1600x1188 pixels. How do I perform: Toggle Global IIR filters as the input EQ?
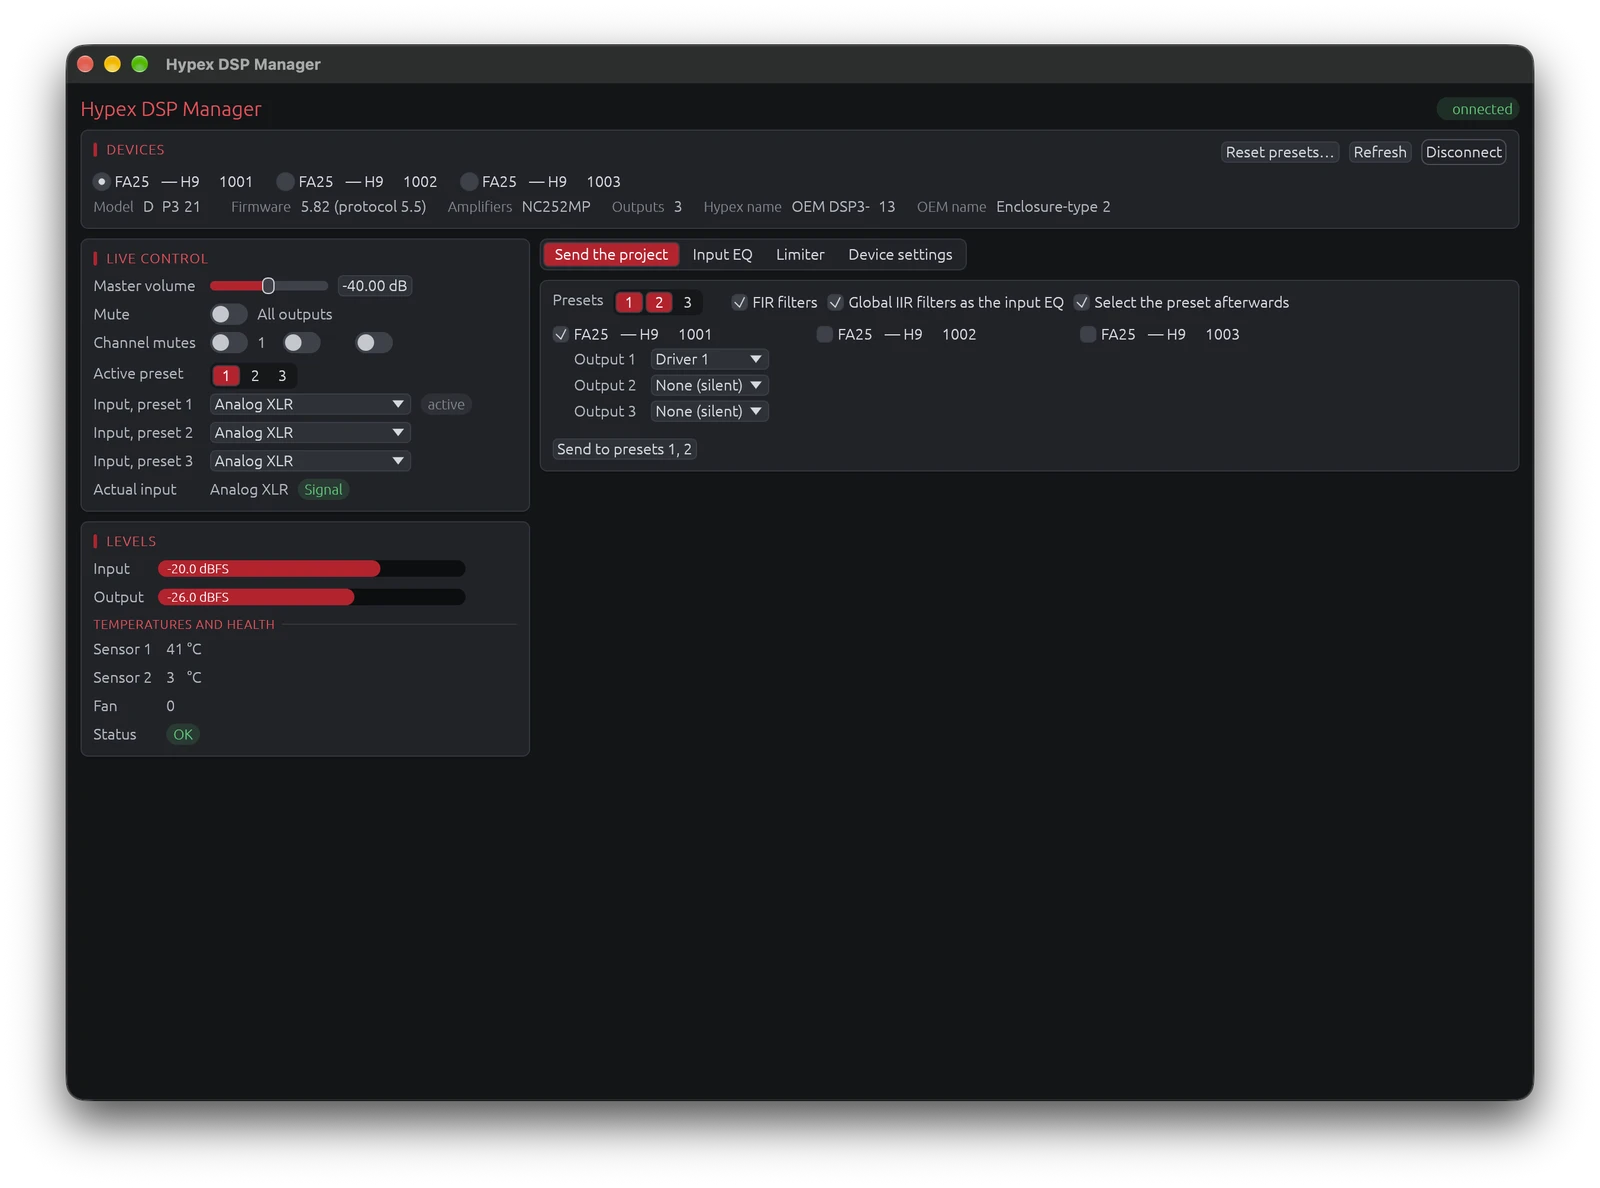click(x=836, y=303)
